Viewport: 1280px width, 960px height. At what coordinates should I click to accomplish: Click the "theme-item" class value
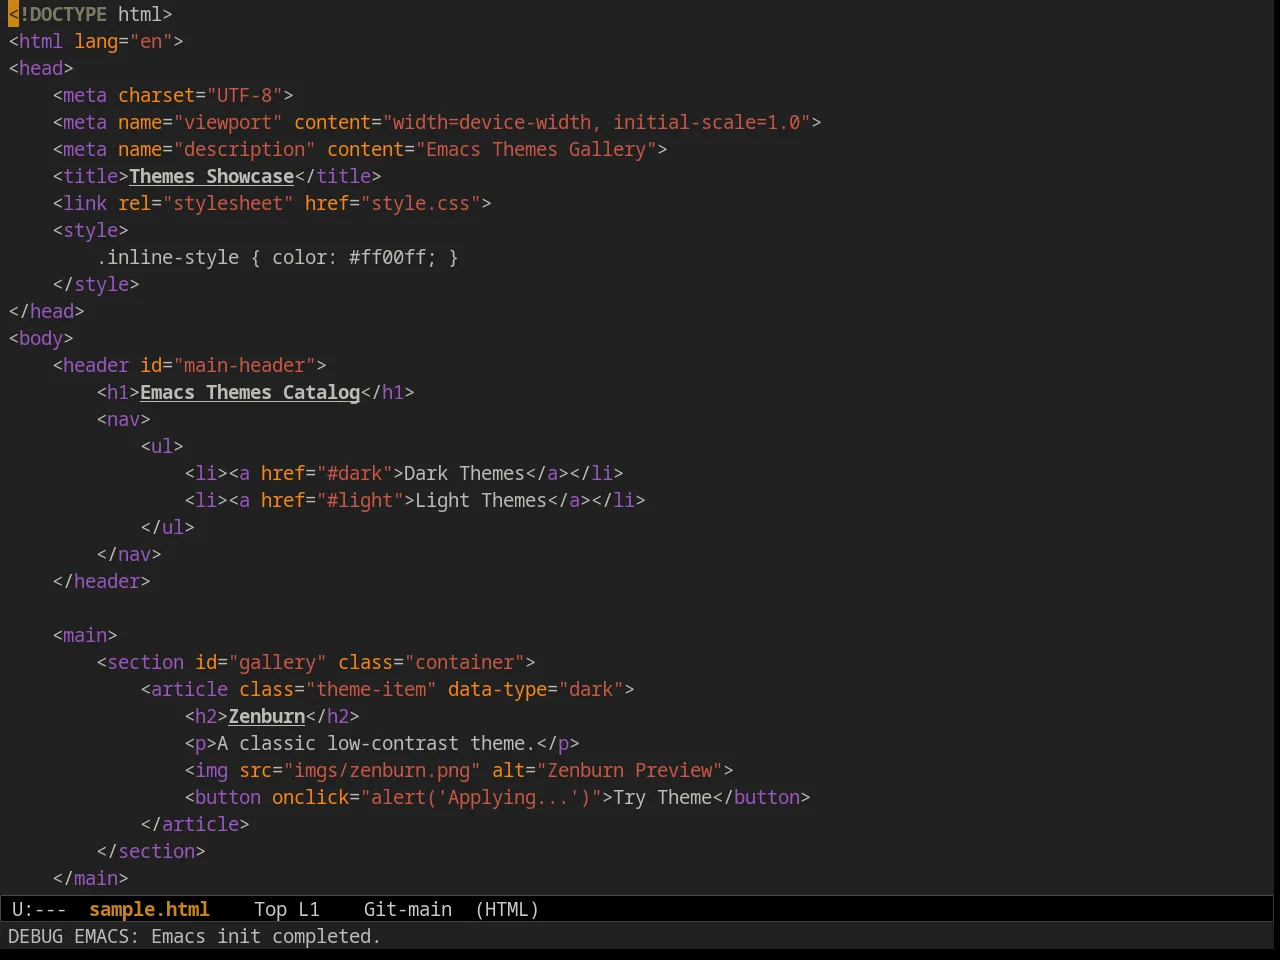(x=371, y=689)
